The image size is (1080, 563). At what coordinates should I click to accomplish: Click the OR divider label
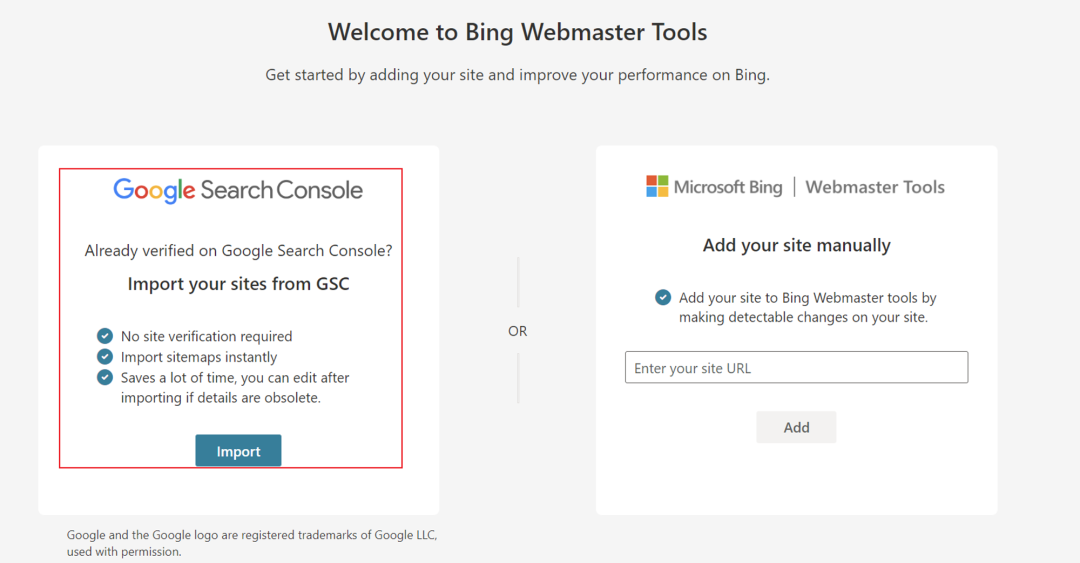tap(517, 331)
